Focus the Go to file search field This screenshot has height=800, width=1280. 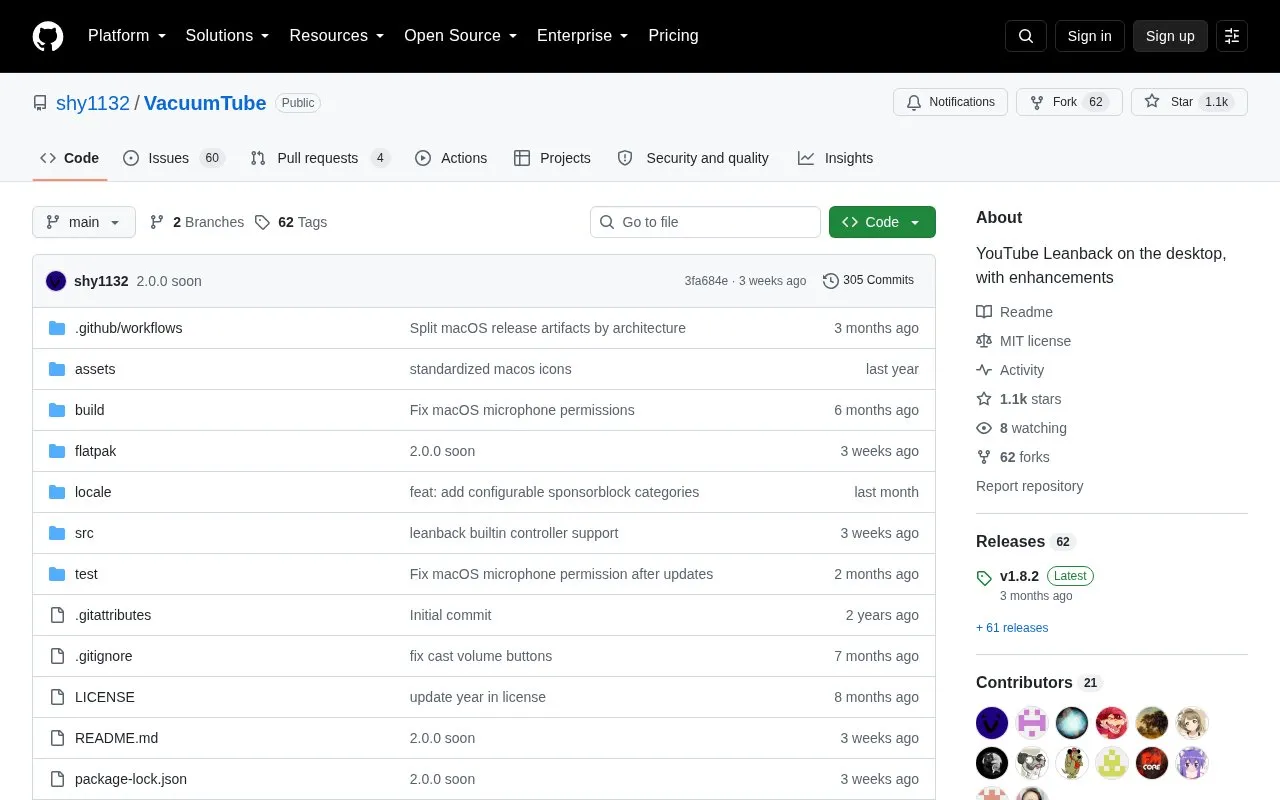click(x=705, y=222)
